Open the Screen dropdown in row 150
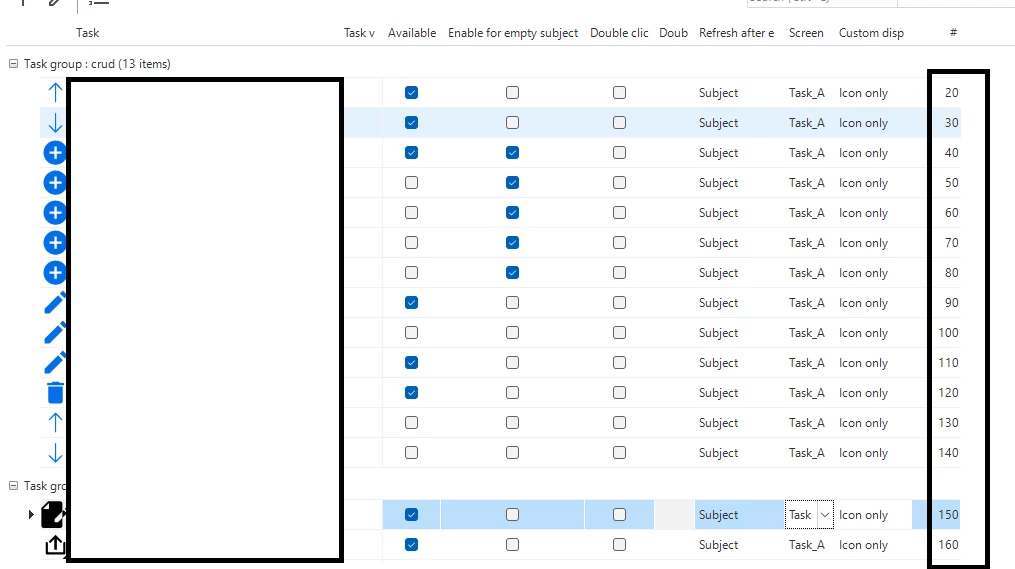This screenshot has height=569, width=1015. 825,515
